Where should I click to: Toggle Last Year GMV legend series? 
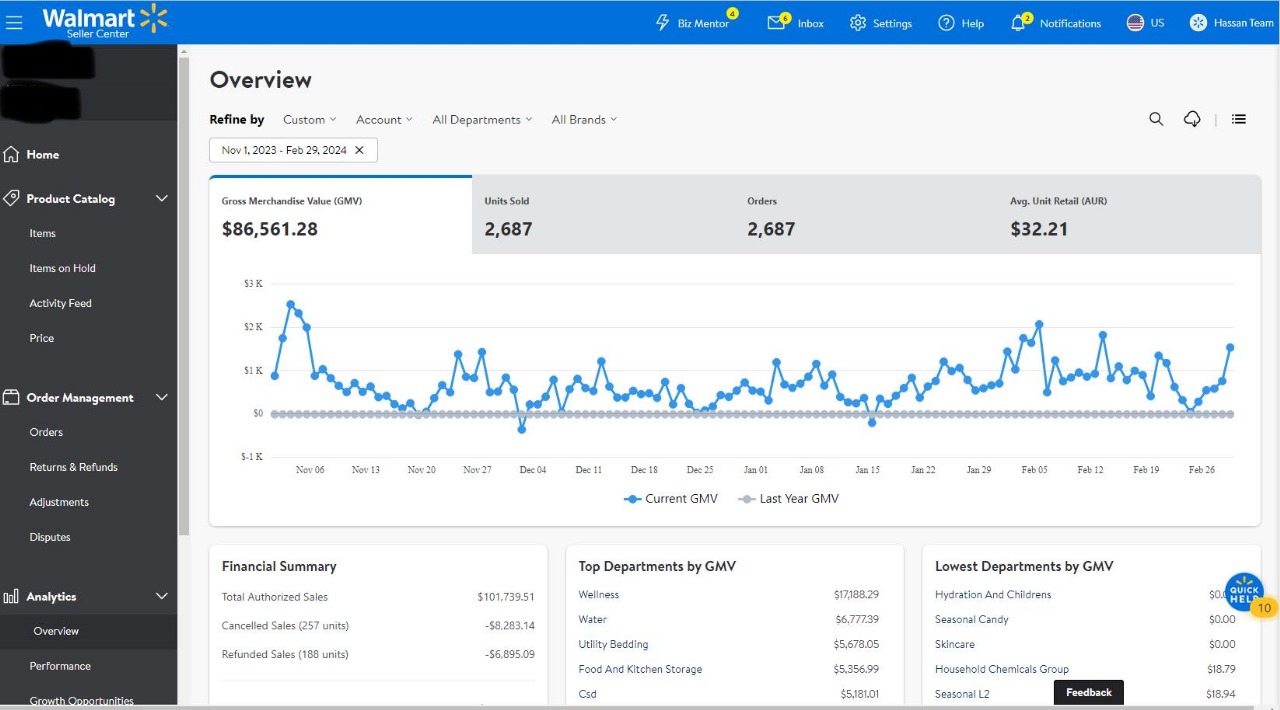coord(788,498)
